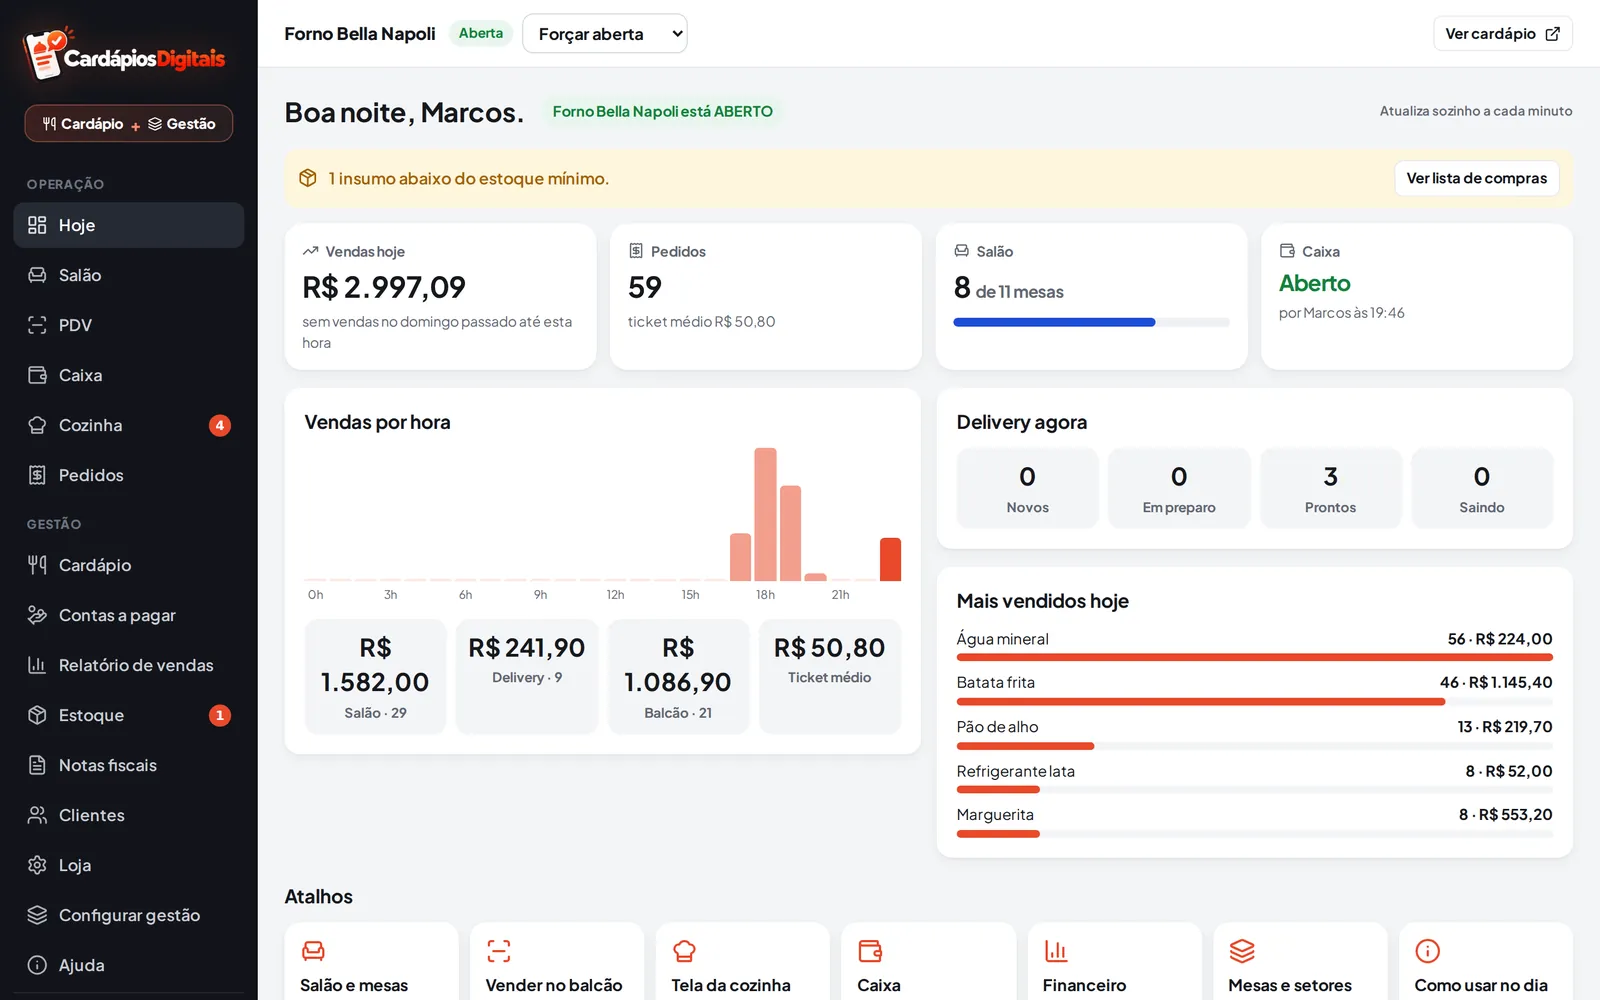Open the Cardápio + Gestão plan switcher
The image size is (1600, 1000).
(x=129, y=124)
